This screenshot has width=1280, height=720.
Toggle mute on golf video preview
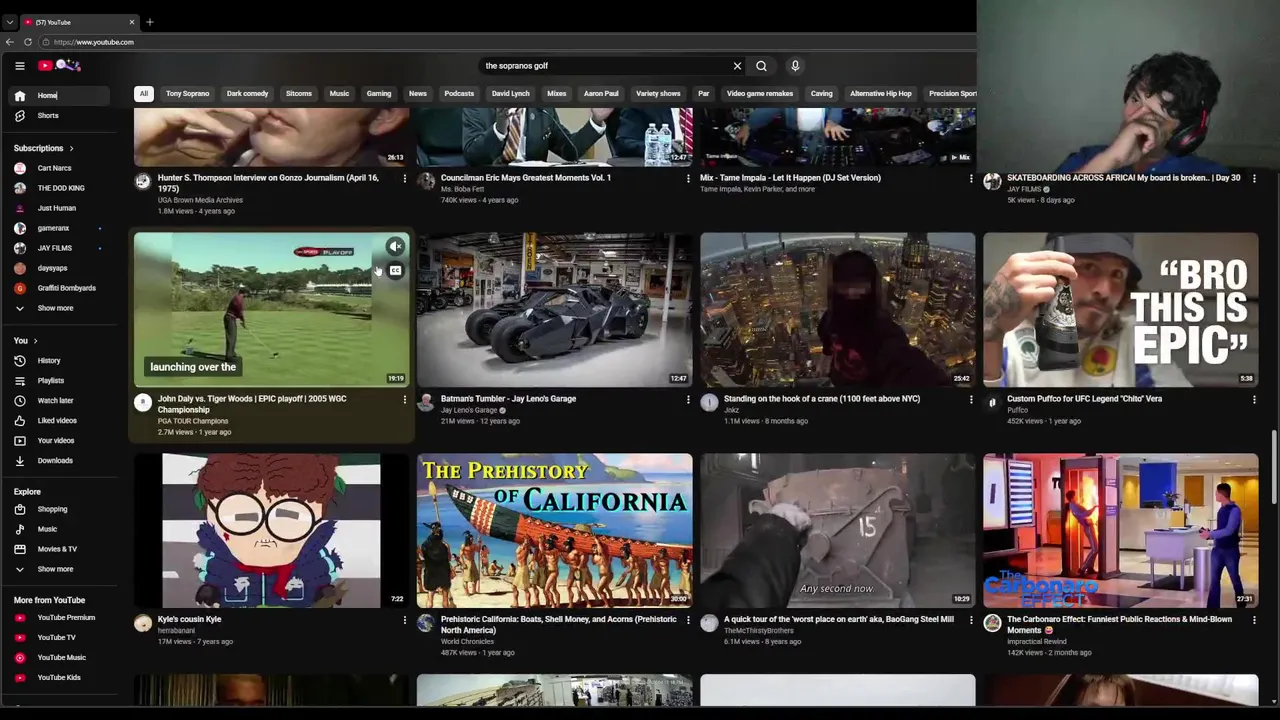396,246
